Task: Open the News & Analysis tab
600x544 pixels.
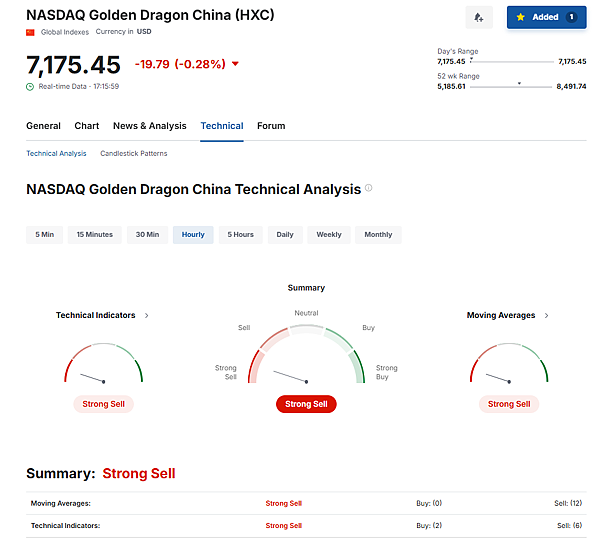Action: tap(149, 126)
